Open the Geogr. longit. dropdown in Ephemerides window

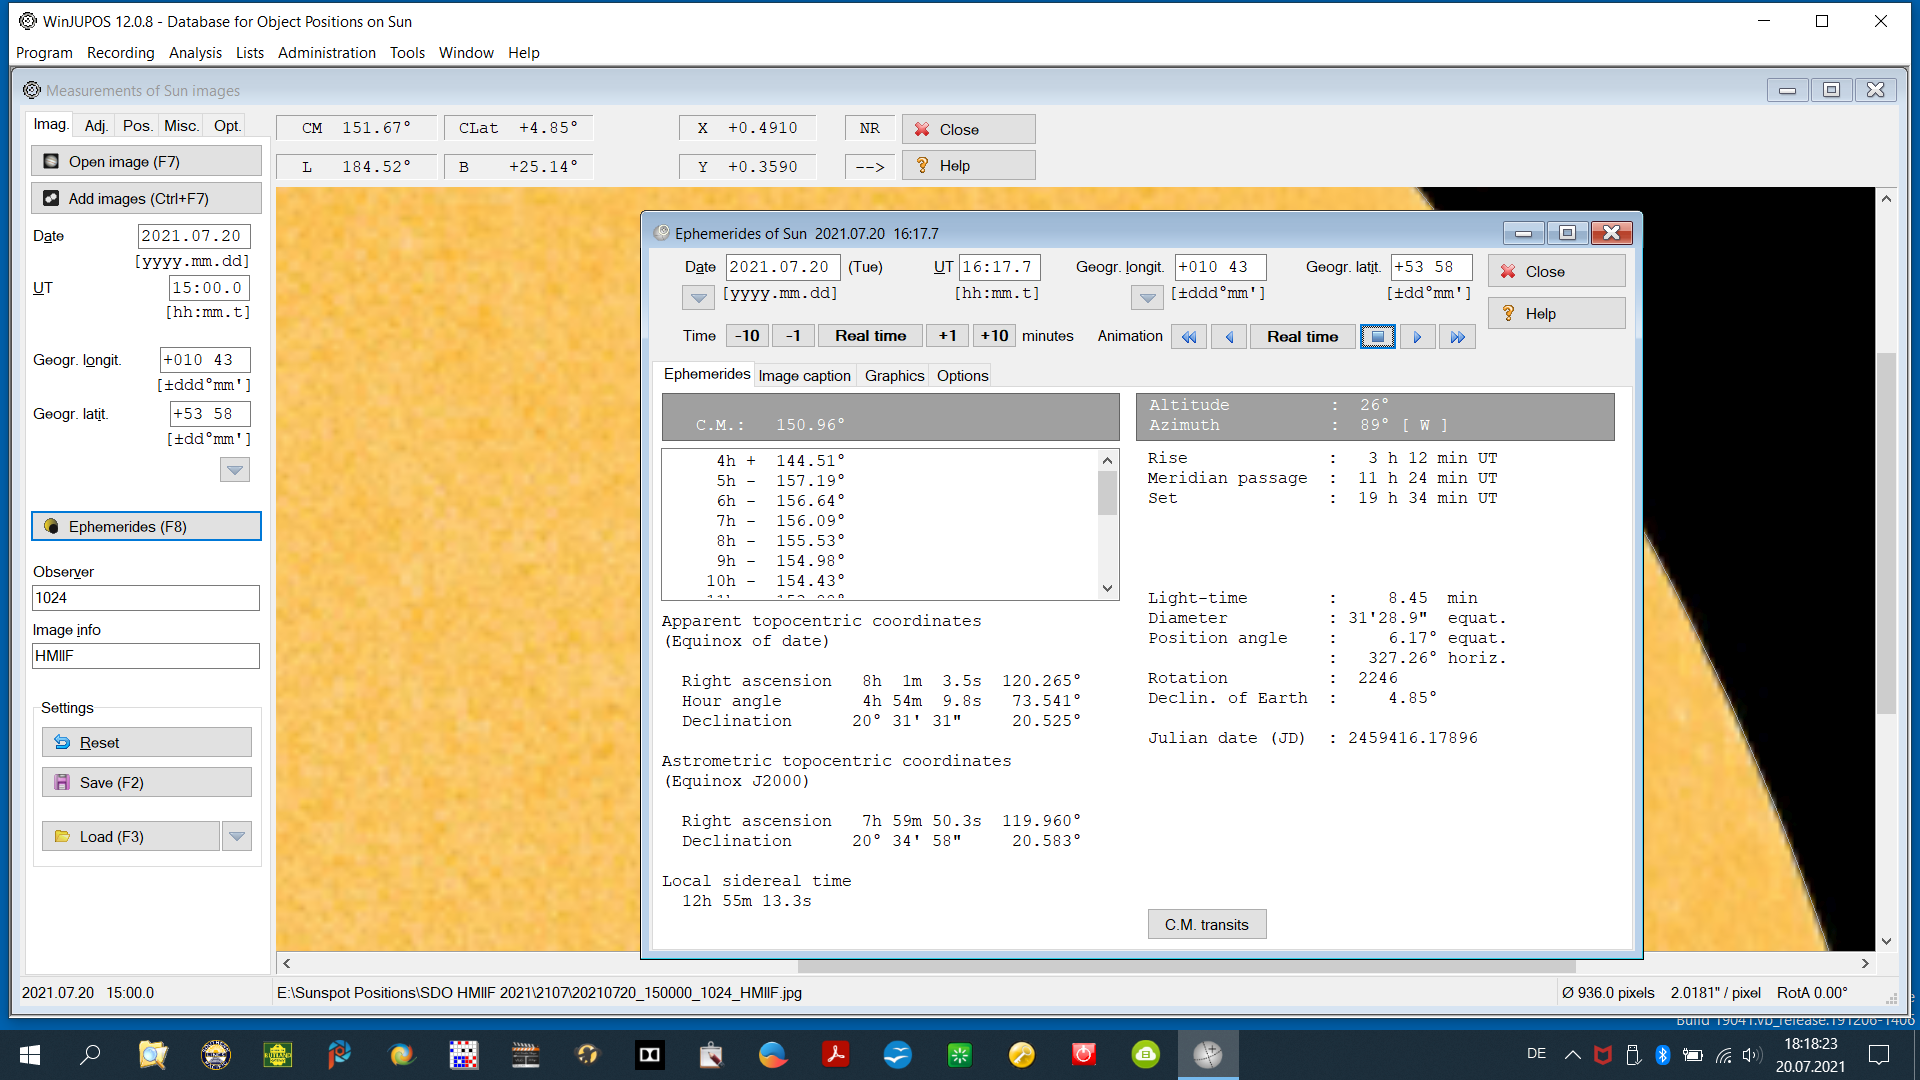(1146, 297)
